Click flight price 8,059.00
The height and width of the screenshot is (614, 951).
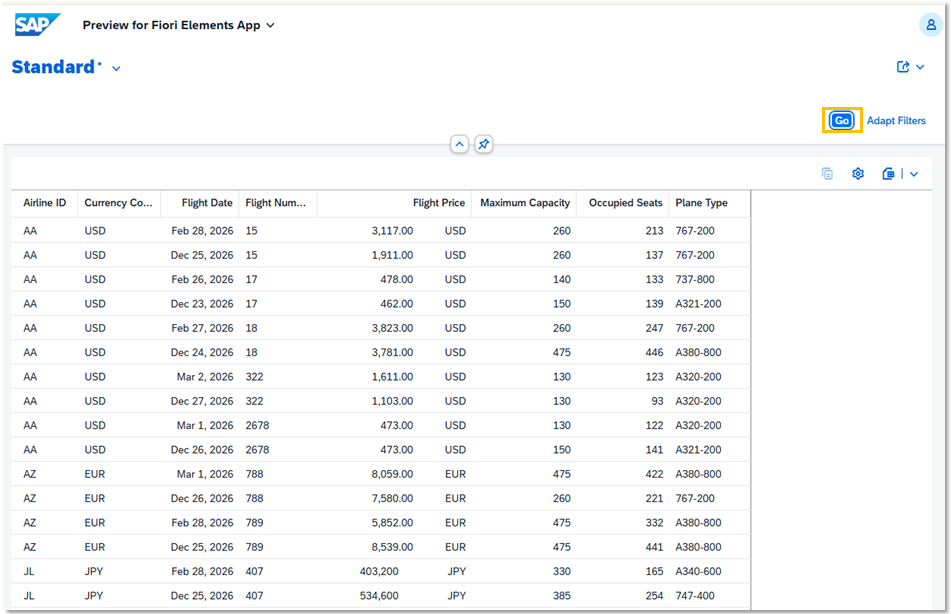[x=392, y=474]
